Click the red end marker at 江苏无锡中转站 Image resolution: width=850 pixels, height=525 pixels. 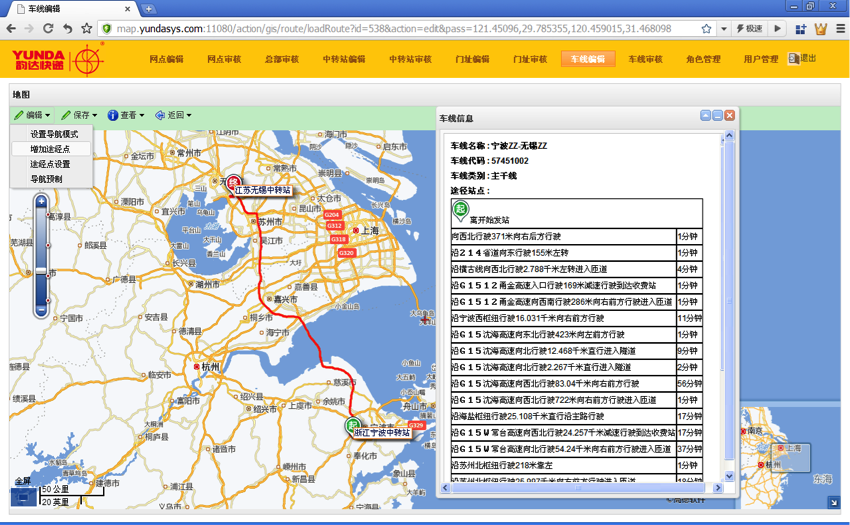click(x=234, y=182)
